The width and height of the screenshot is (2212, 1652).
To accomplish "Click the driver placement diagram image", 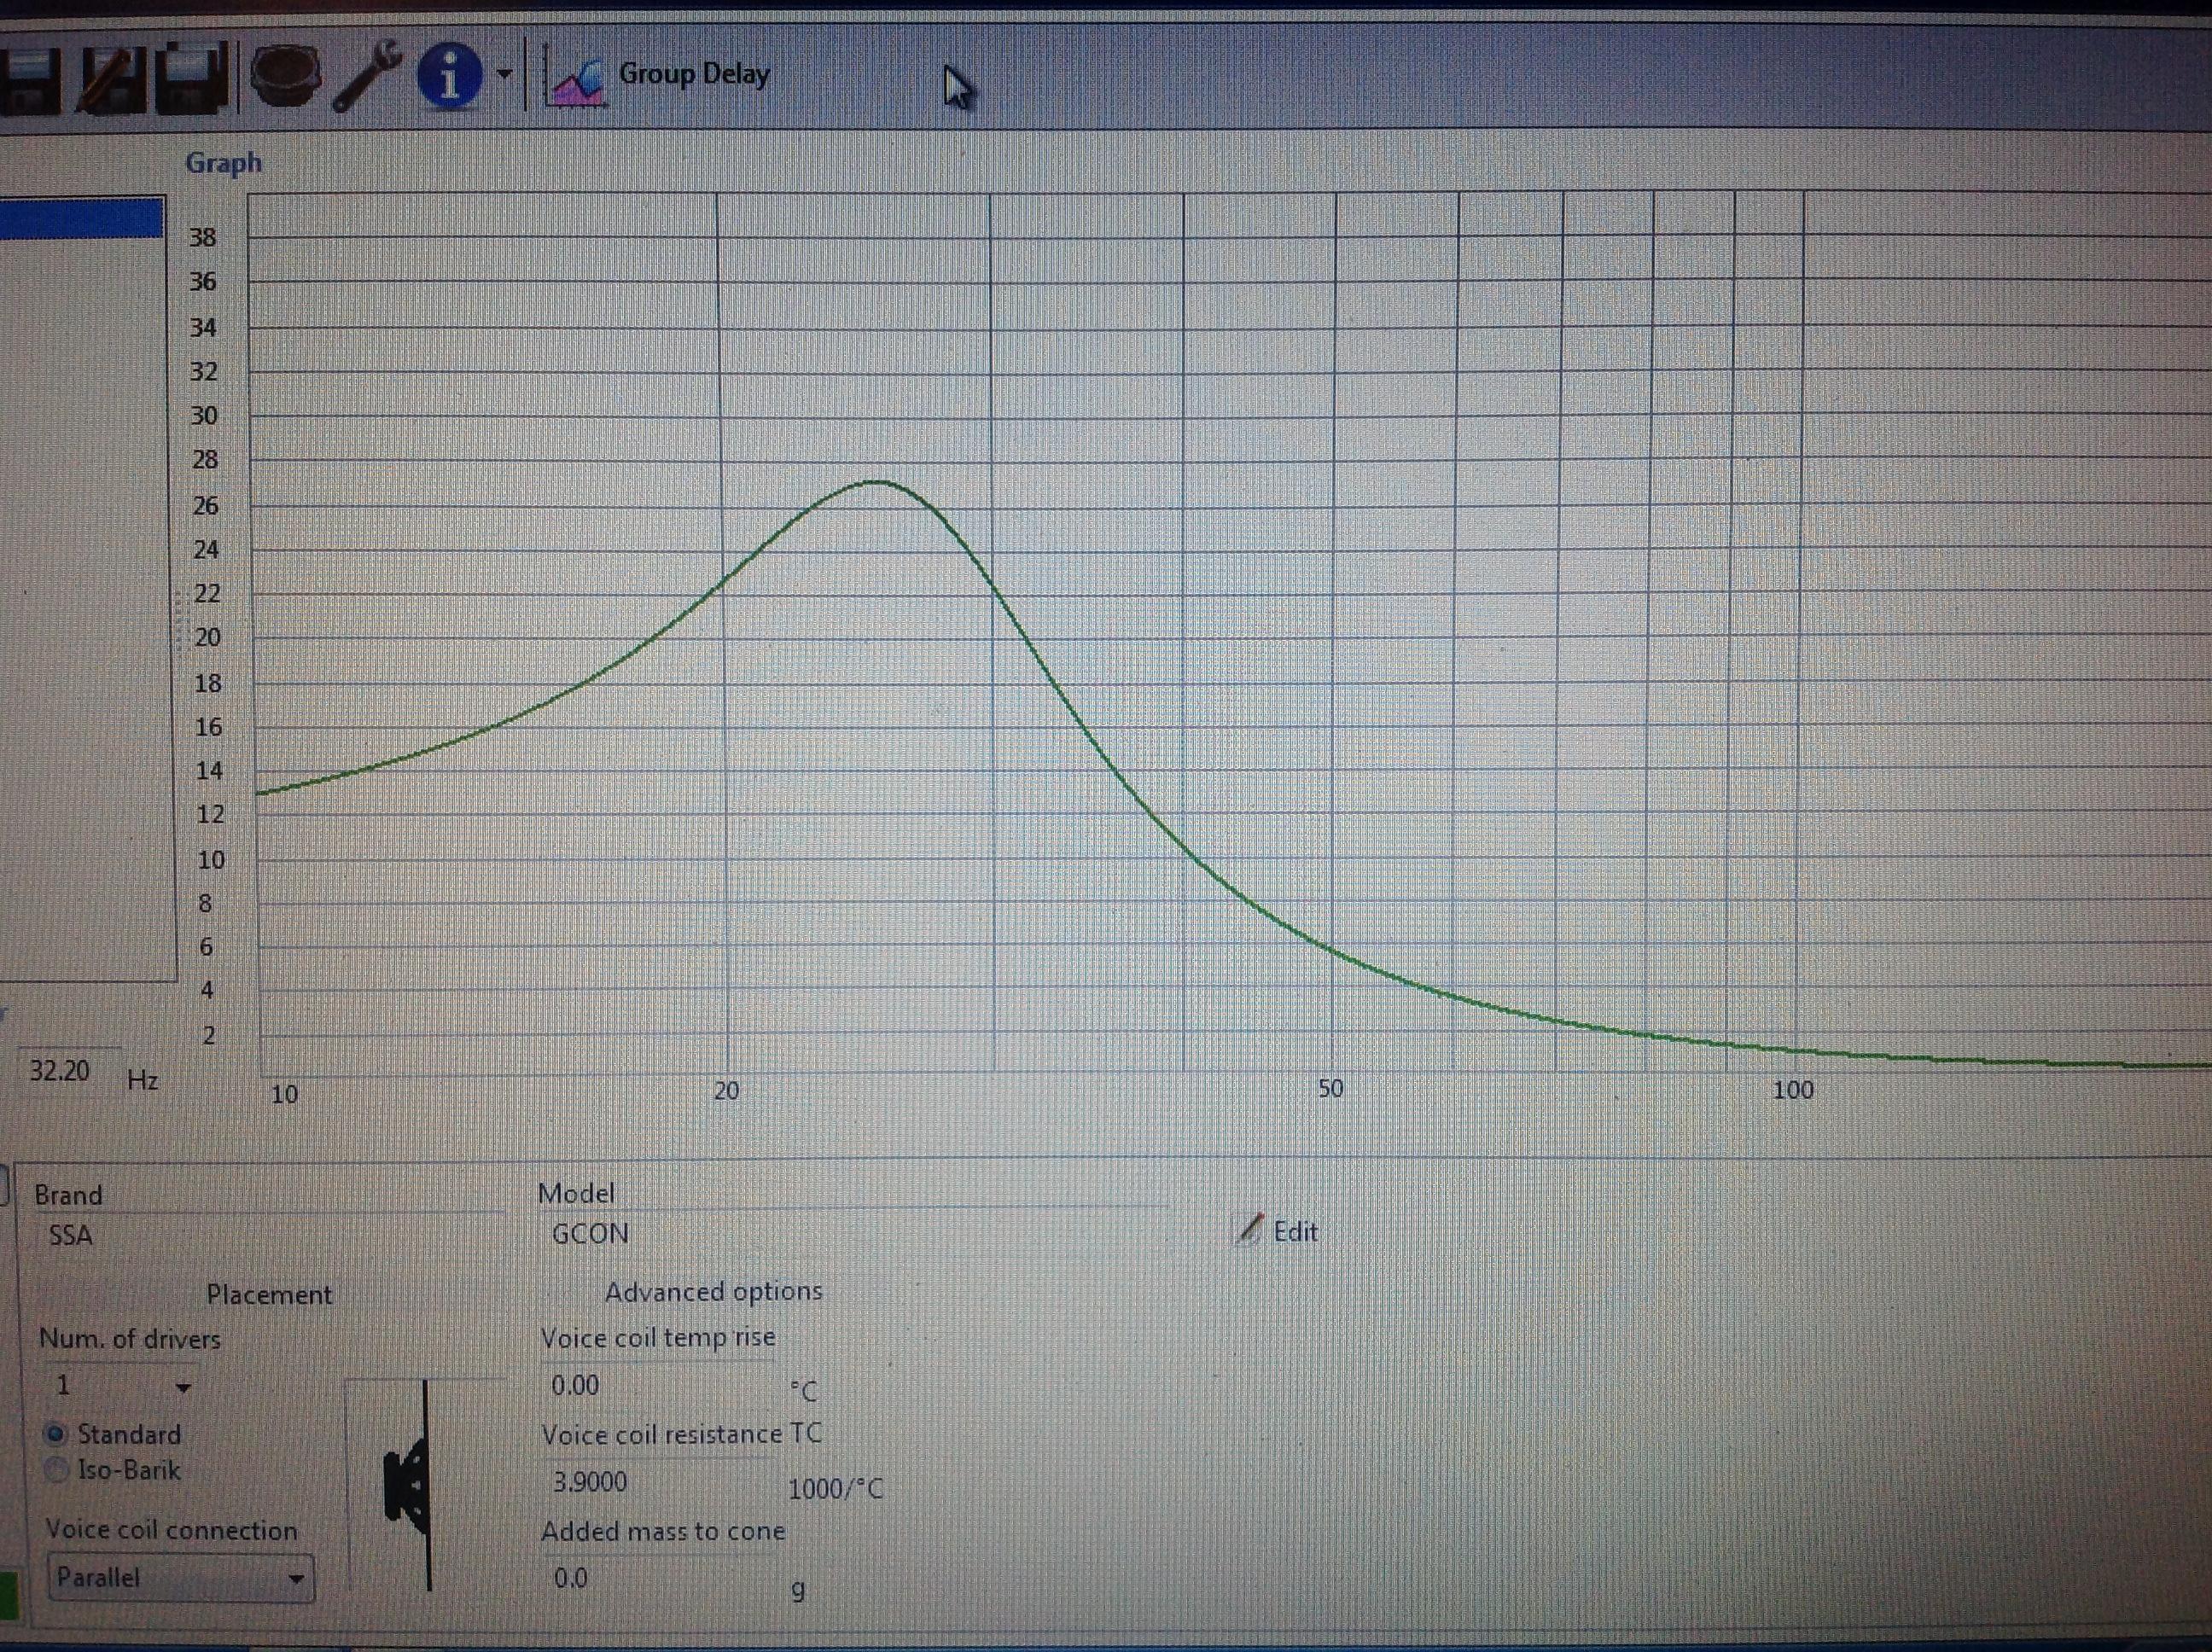I will tap(425, 1483).
